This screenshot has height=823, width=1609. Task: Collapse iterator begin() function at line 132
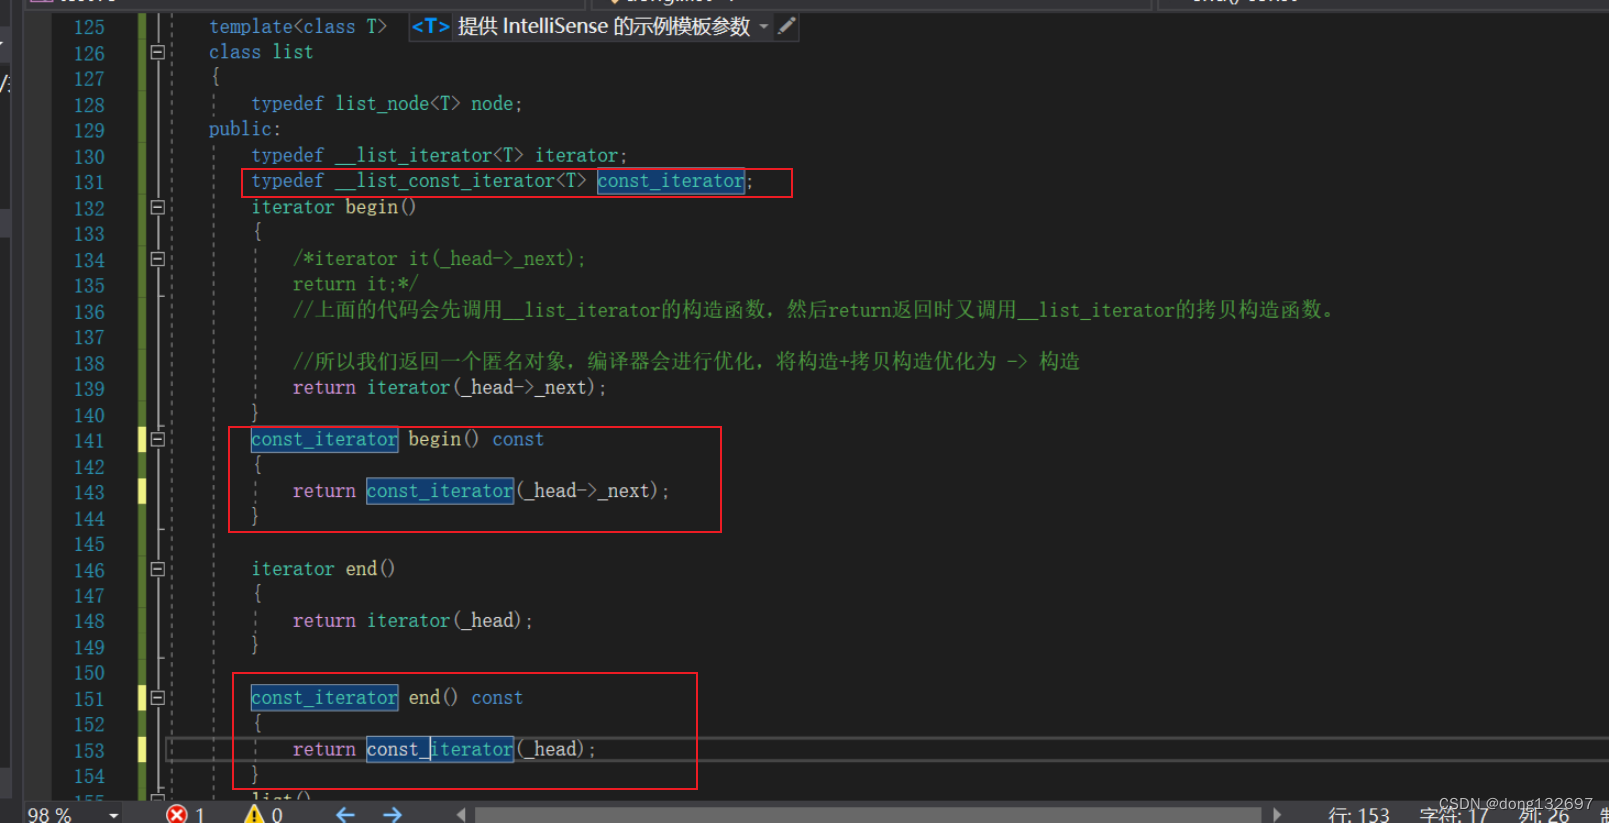click(x=157, y=207)
